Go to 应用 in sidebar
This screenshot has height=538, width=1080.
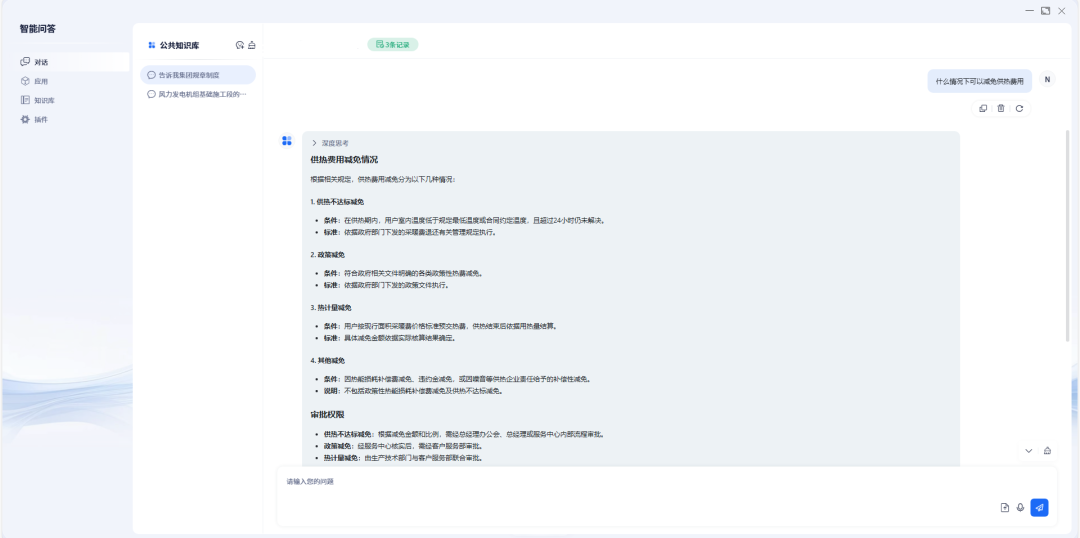(41, 81)
